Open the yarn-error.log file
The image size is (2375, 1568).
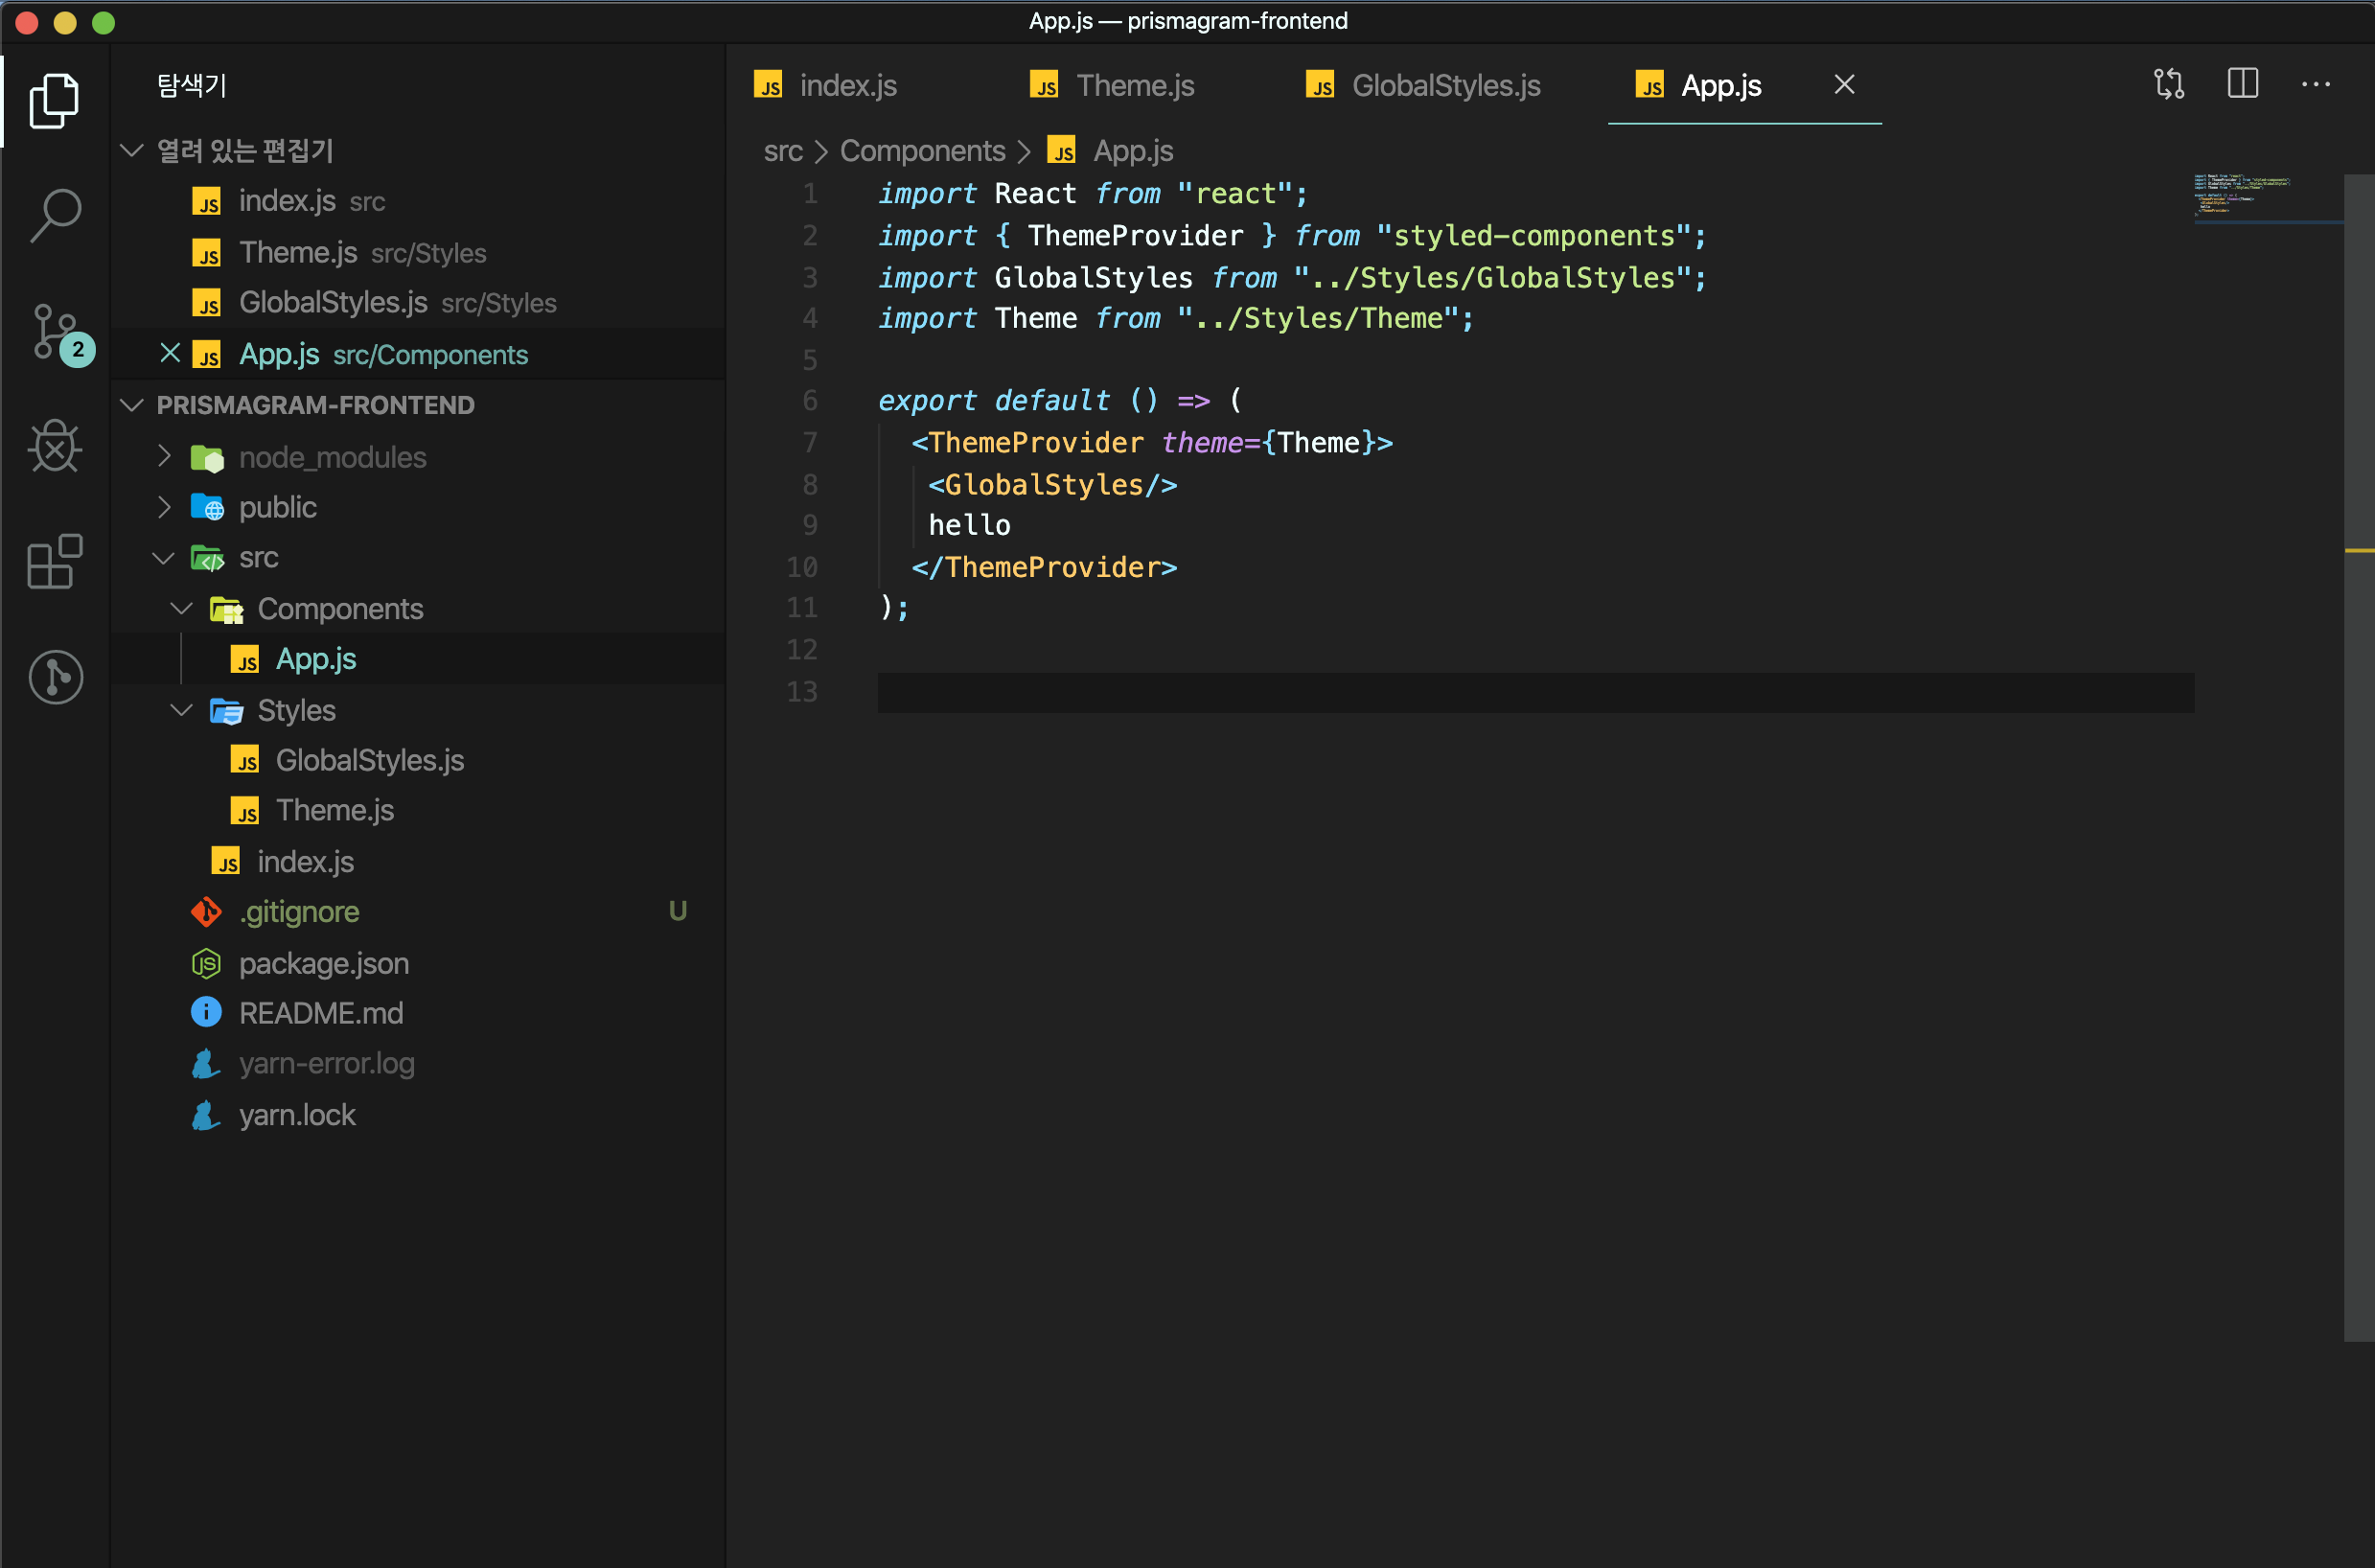pyautogui.click(x=418, y=1064)
